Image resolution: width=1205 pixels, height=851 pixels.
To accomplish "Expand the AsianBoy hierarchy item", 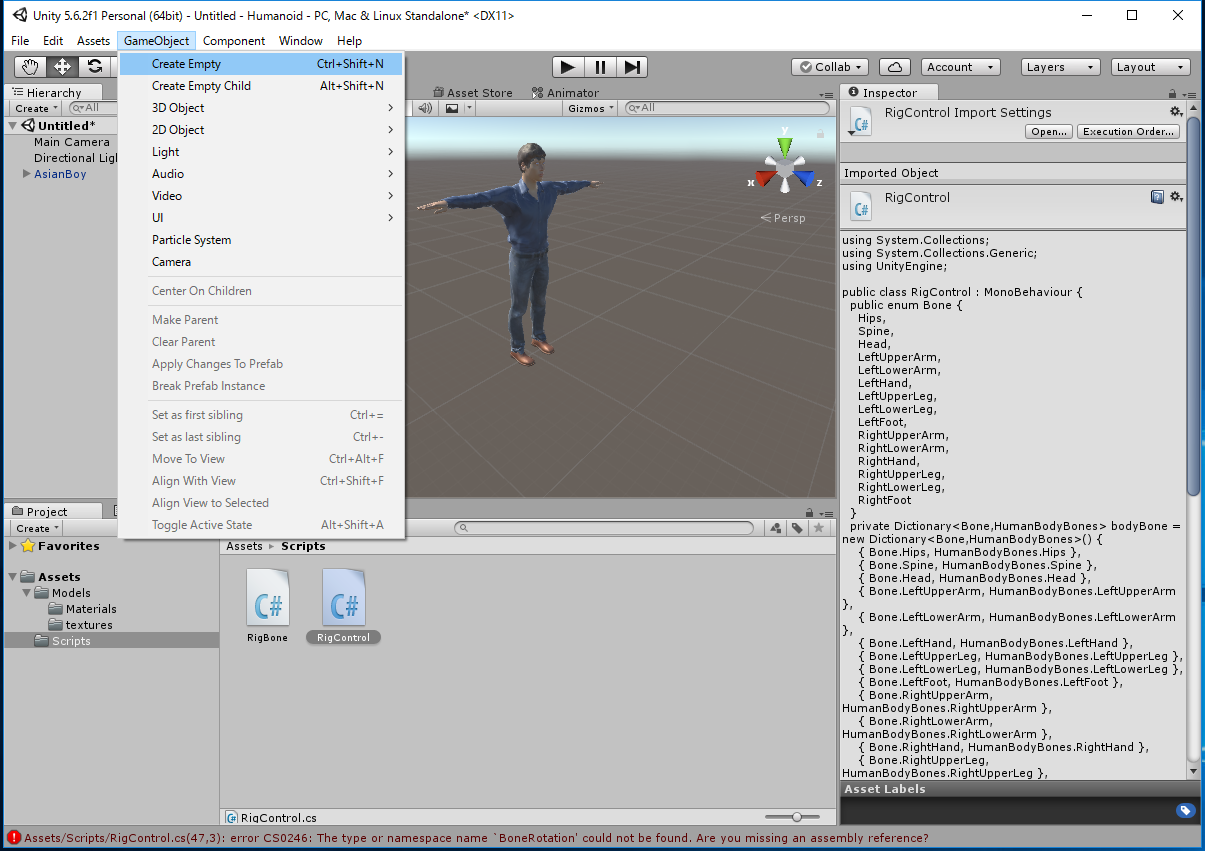I will pos(26,174).
